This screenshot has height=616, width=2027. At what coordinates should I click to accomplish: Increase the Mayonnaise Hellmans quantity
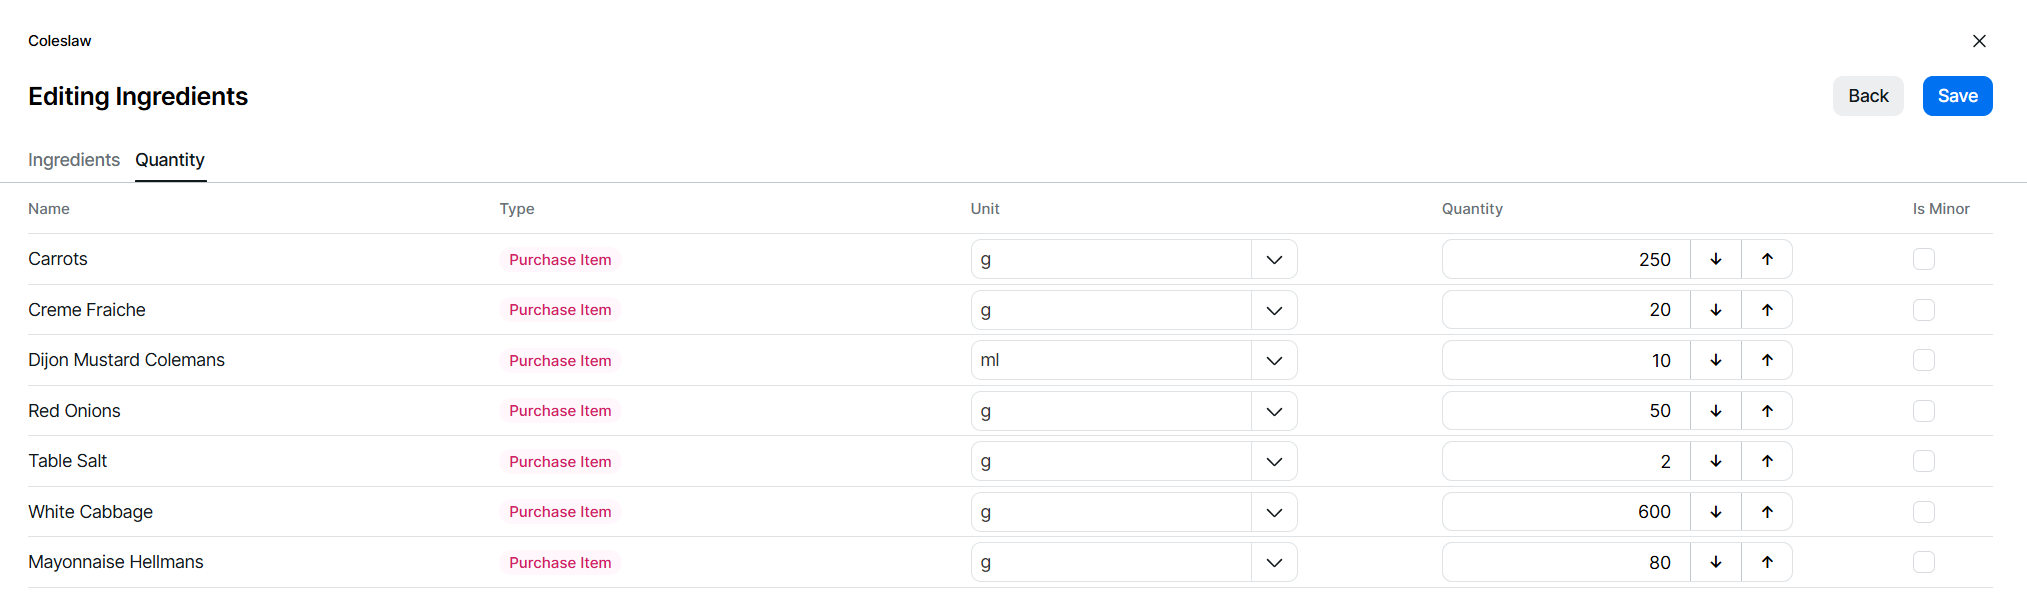click(x=1767, y=562)
